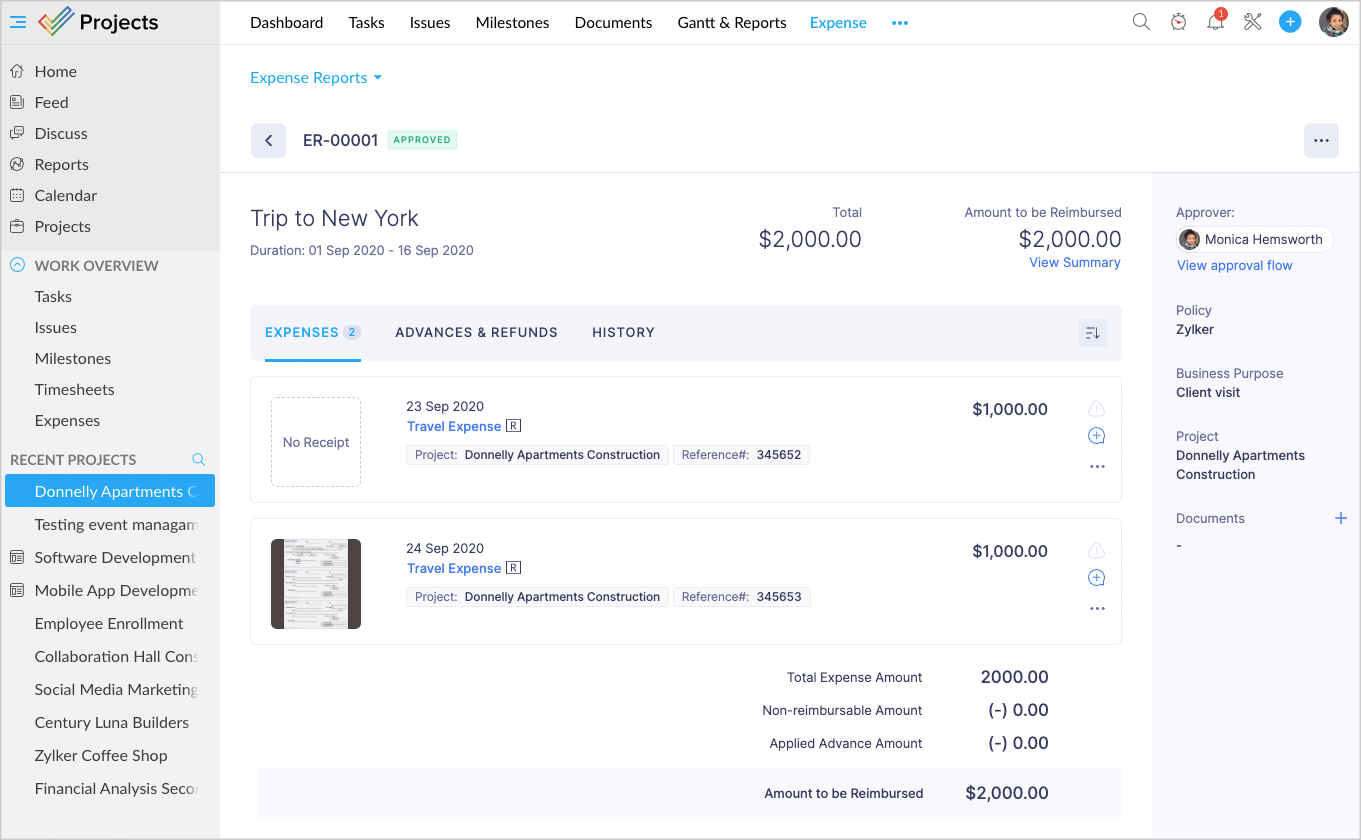The width and height of the screenshot is (1361, 840).
Task: Open the tools settings icon
Action: pyautogui.click(x=1252, y=22)
